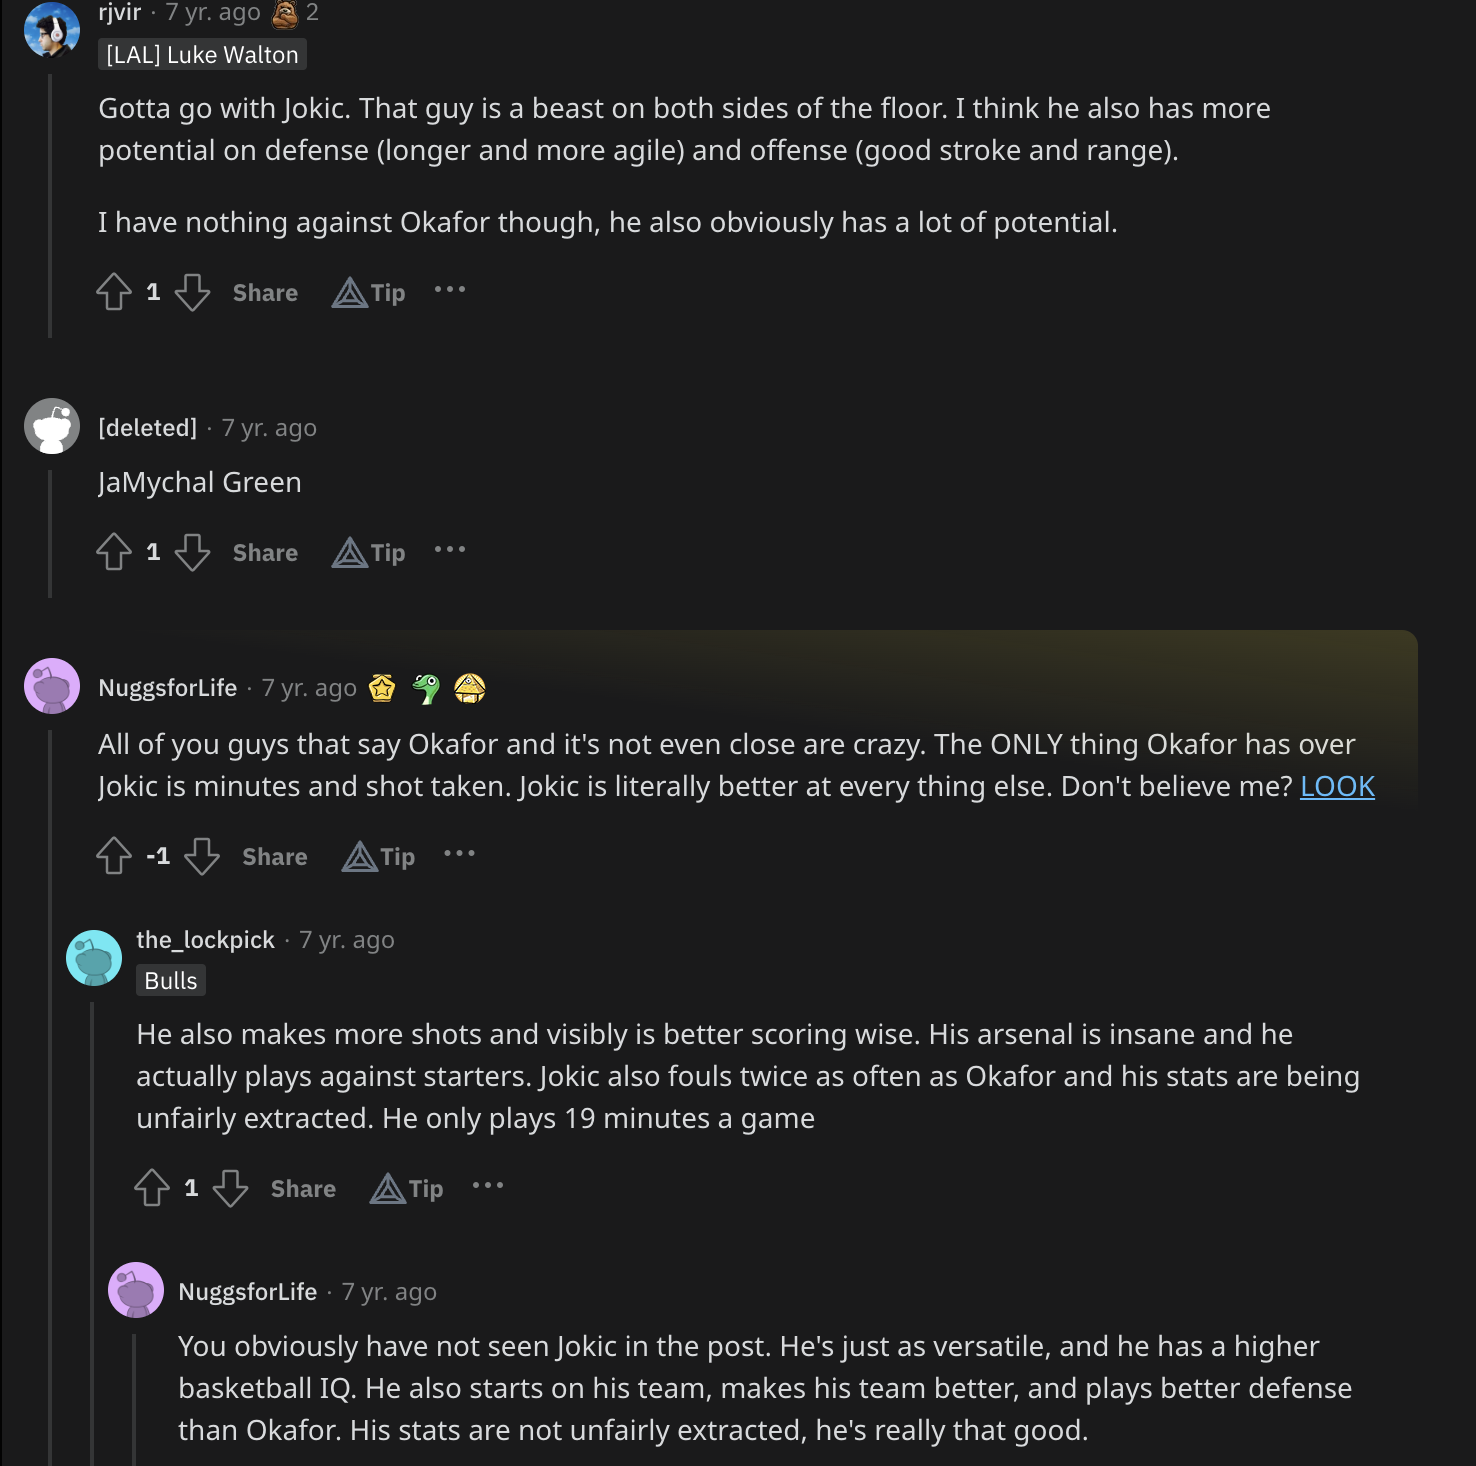Viewport: 1476px width, 1466px height.
Task: Click rjvir's [LAL] Luke Walton flair
Action: point(202,55)
